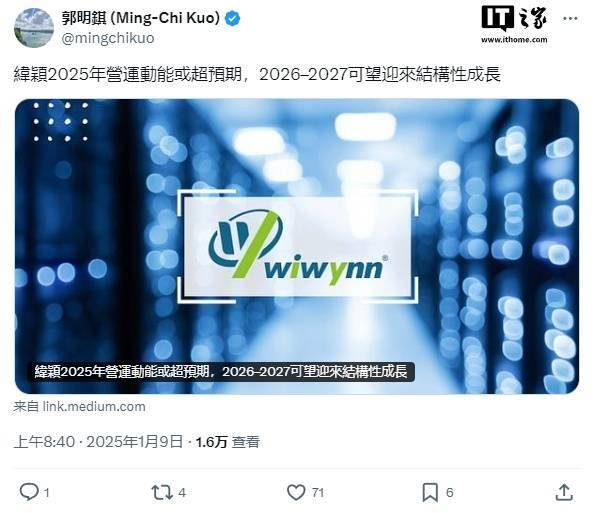This screenshot has width=596, height=513.
Task: Click the share upload arrow icon
Action: pos(564,492)
